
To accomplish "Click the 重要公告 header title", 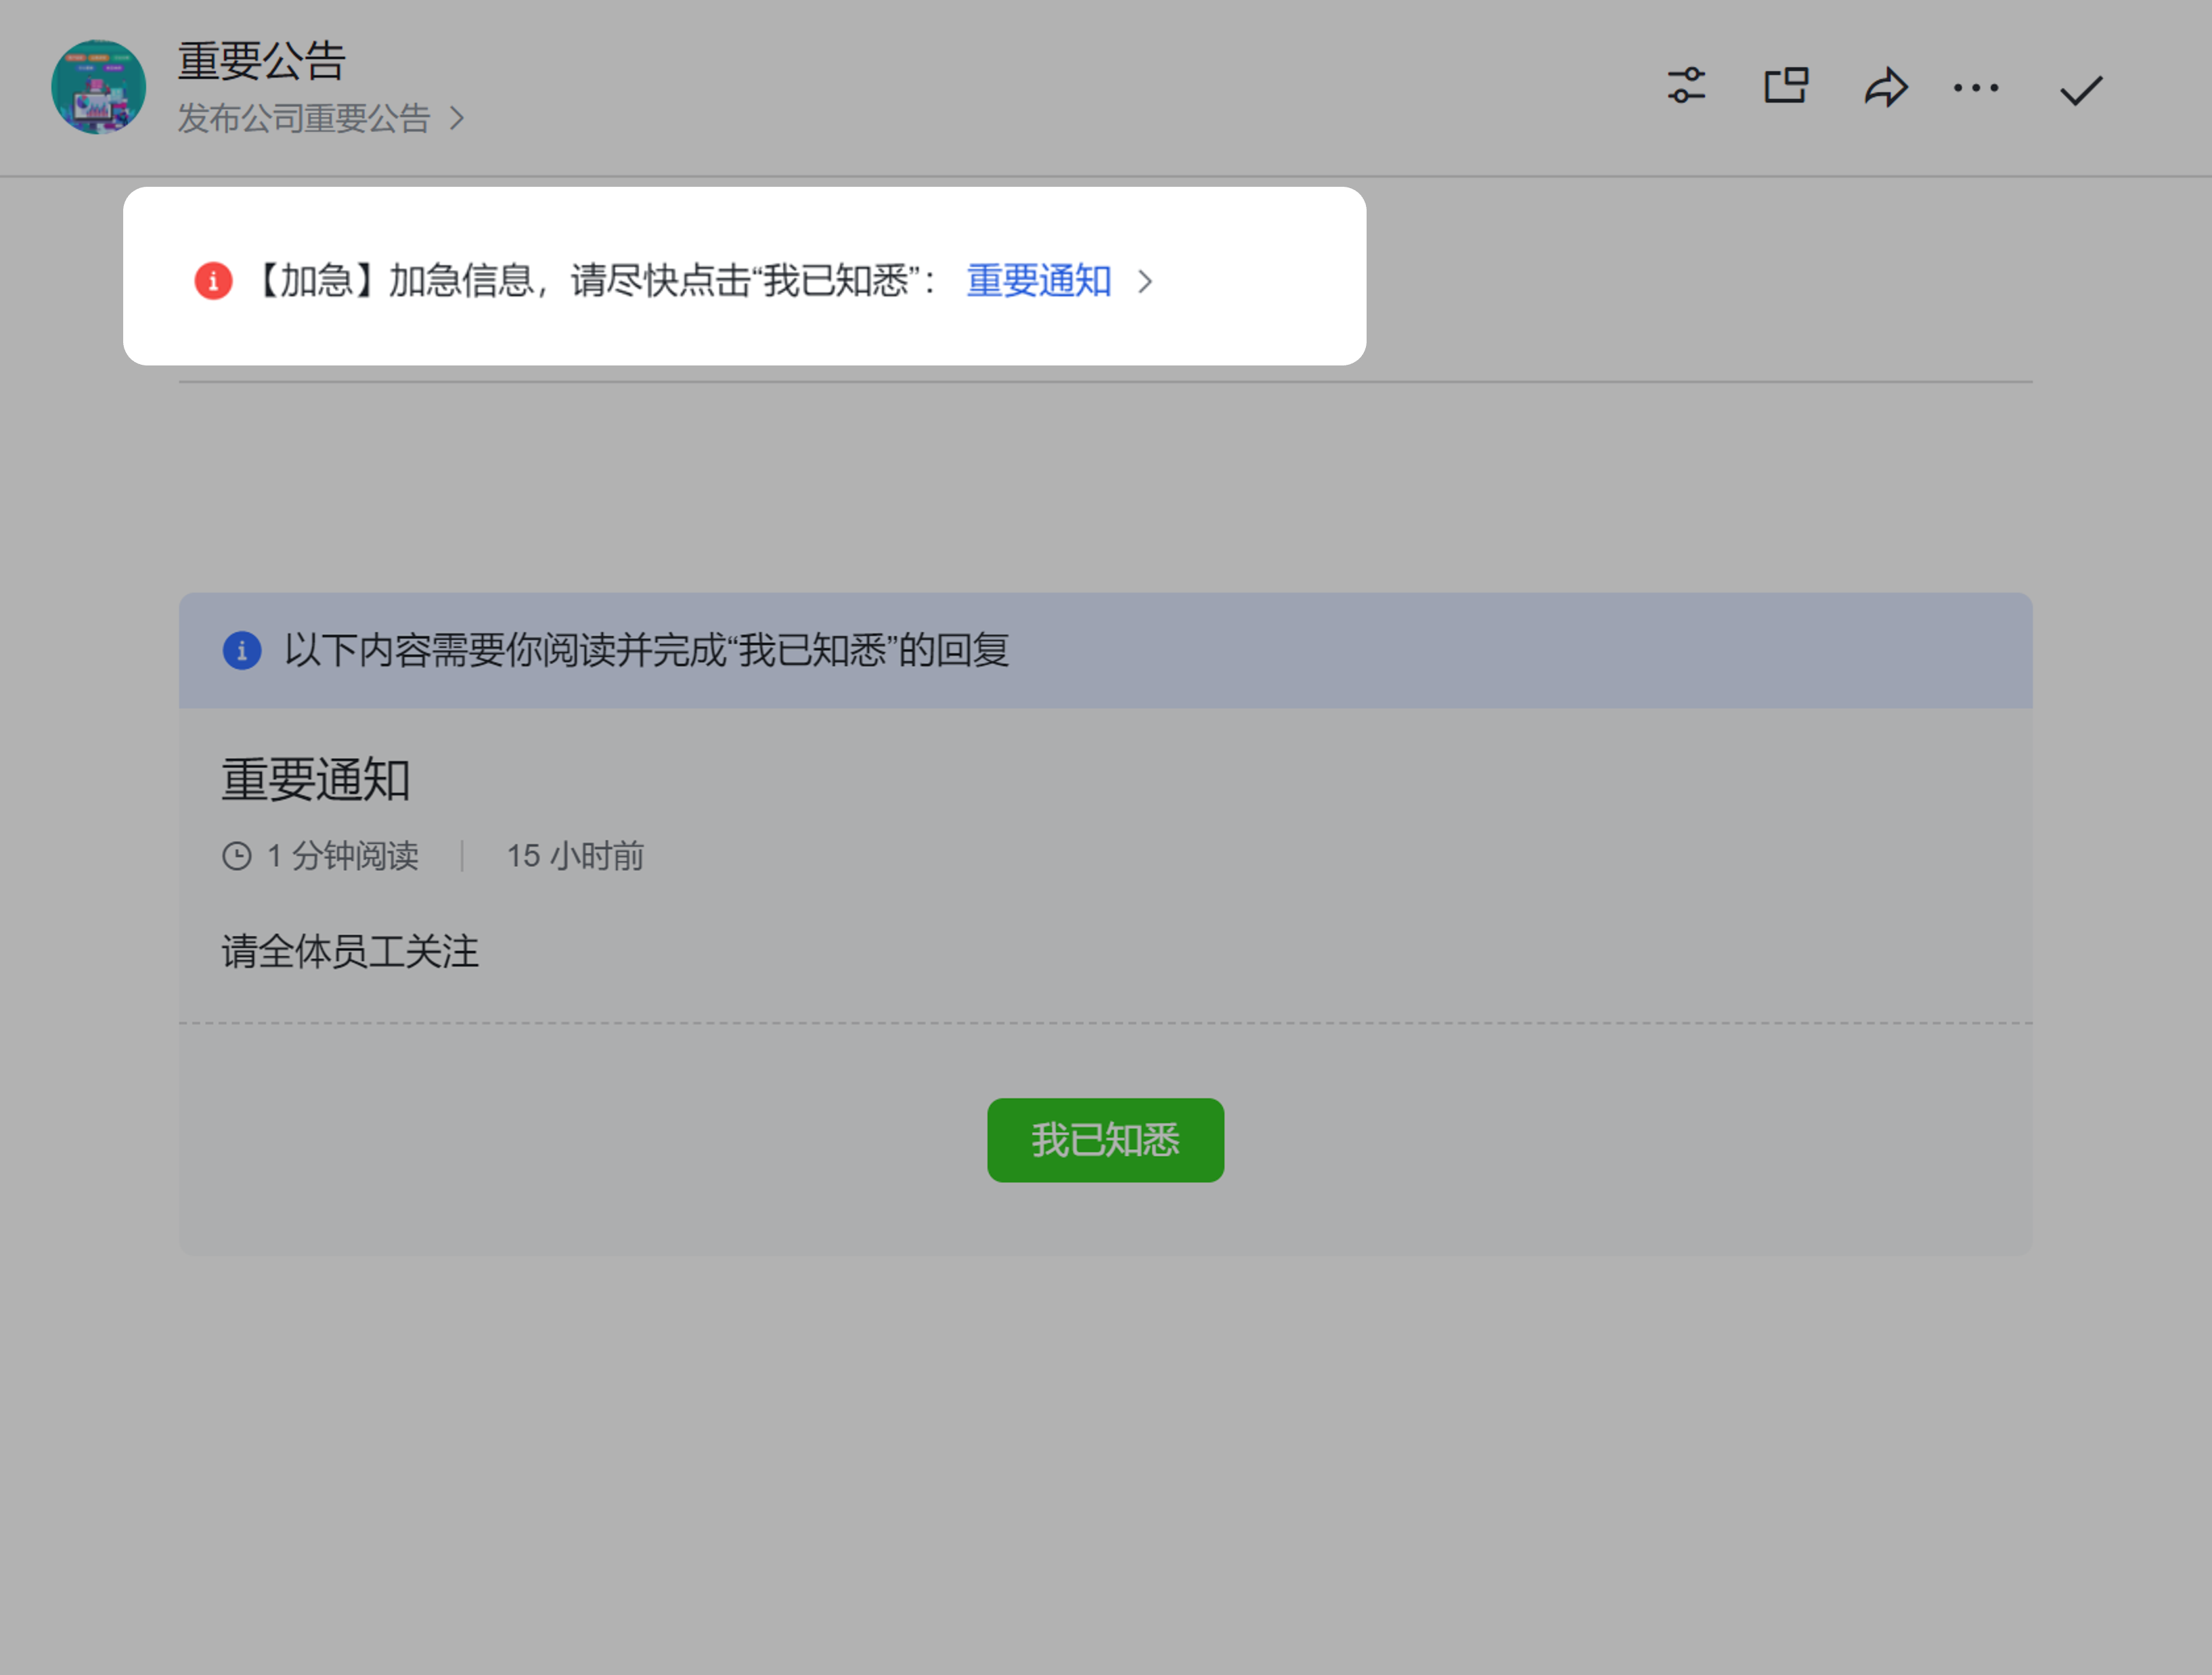I will (x=262, y=61).
